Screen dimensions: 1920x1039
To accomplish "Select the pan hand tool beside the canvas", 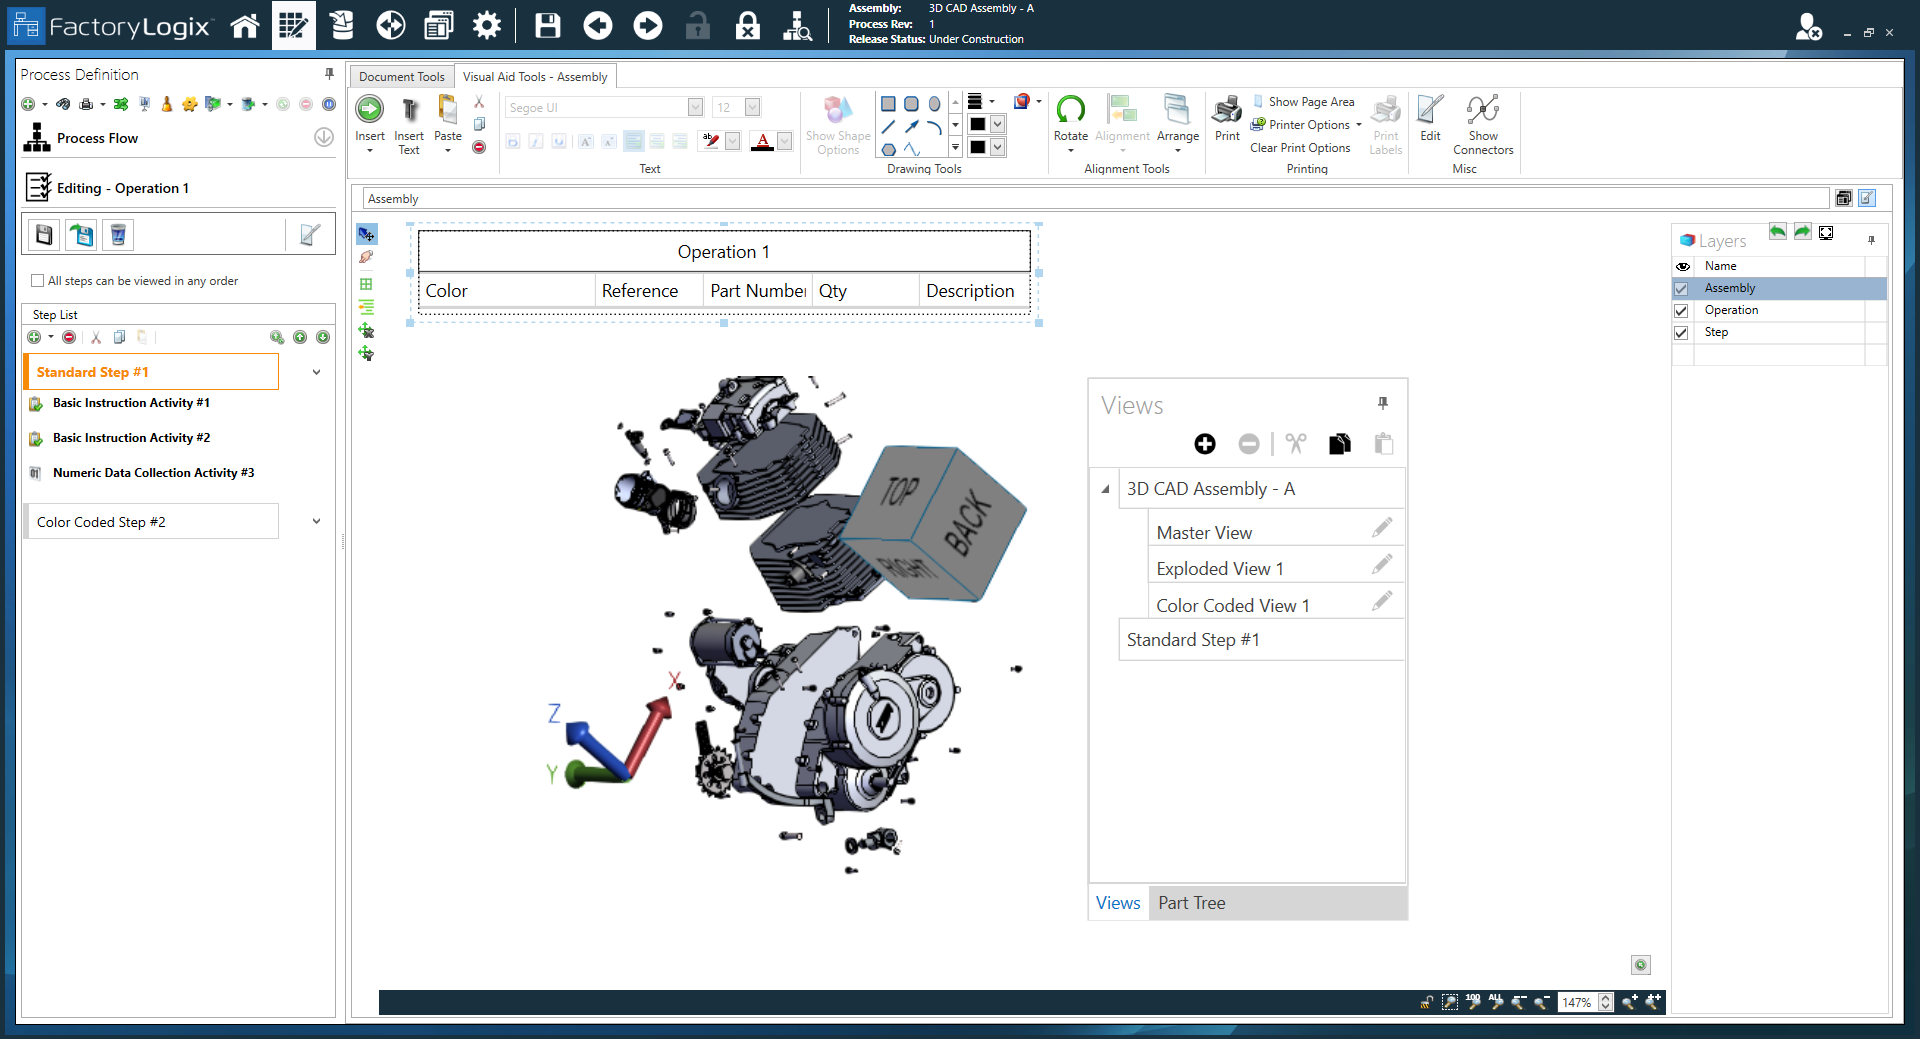I will [x=366, y=257].
